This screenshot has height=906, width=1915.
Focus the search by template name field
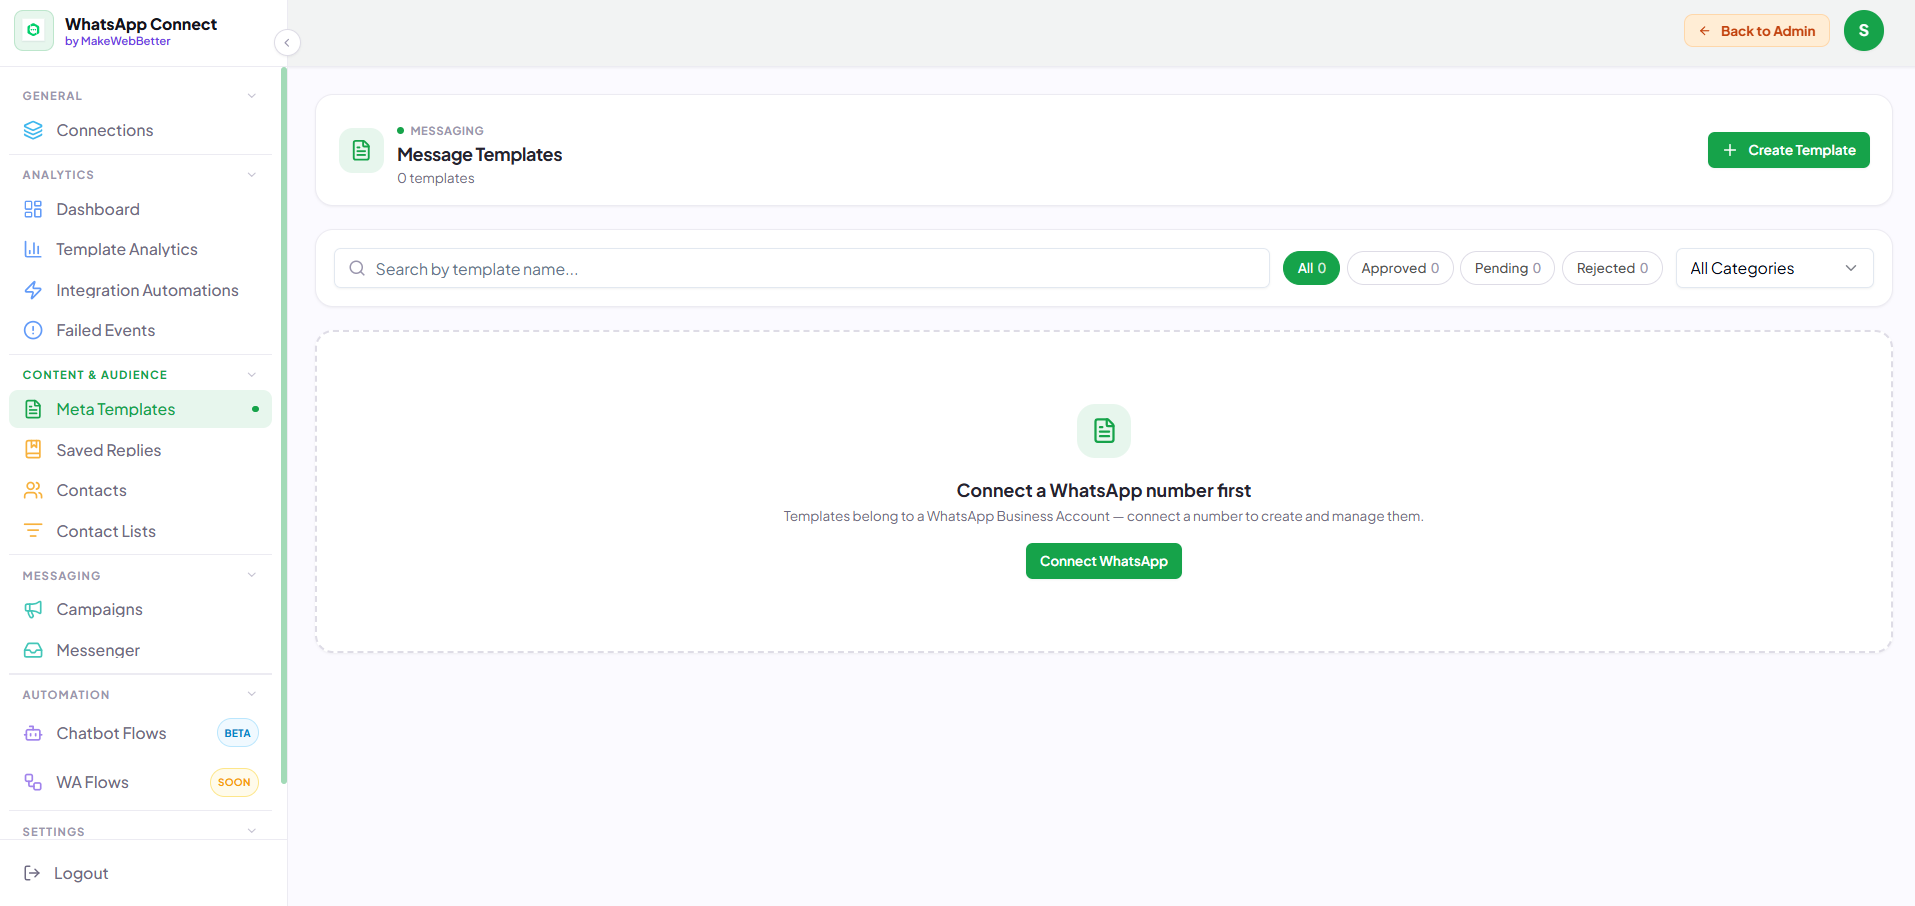click(801, 268)
